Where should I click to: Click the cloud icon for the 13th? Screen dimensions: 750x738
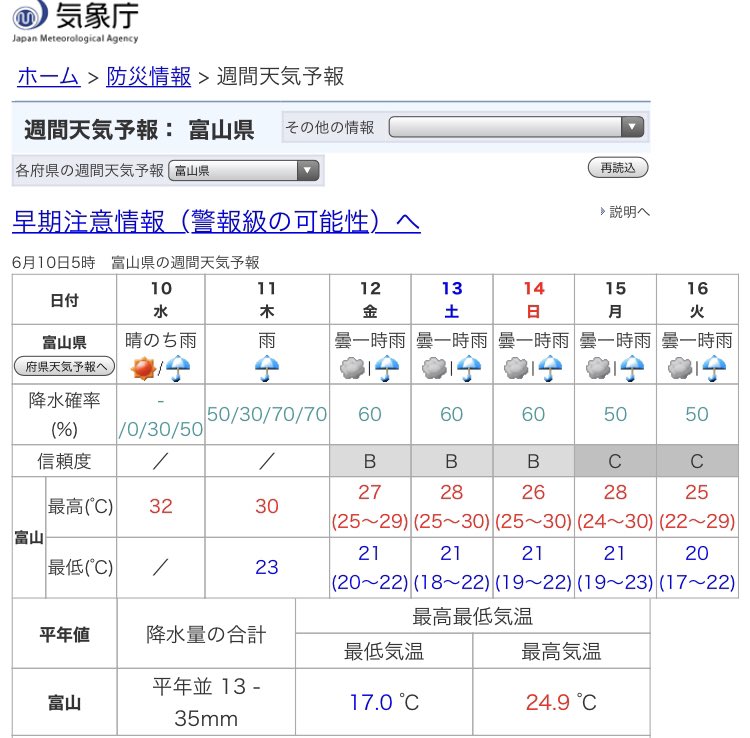[x=434, y=368]
